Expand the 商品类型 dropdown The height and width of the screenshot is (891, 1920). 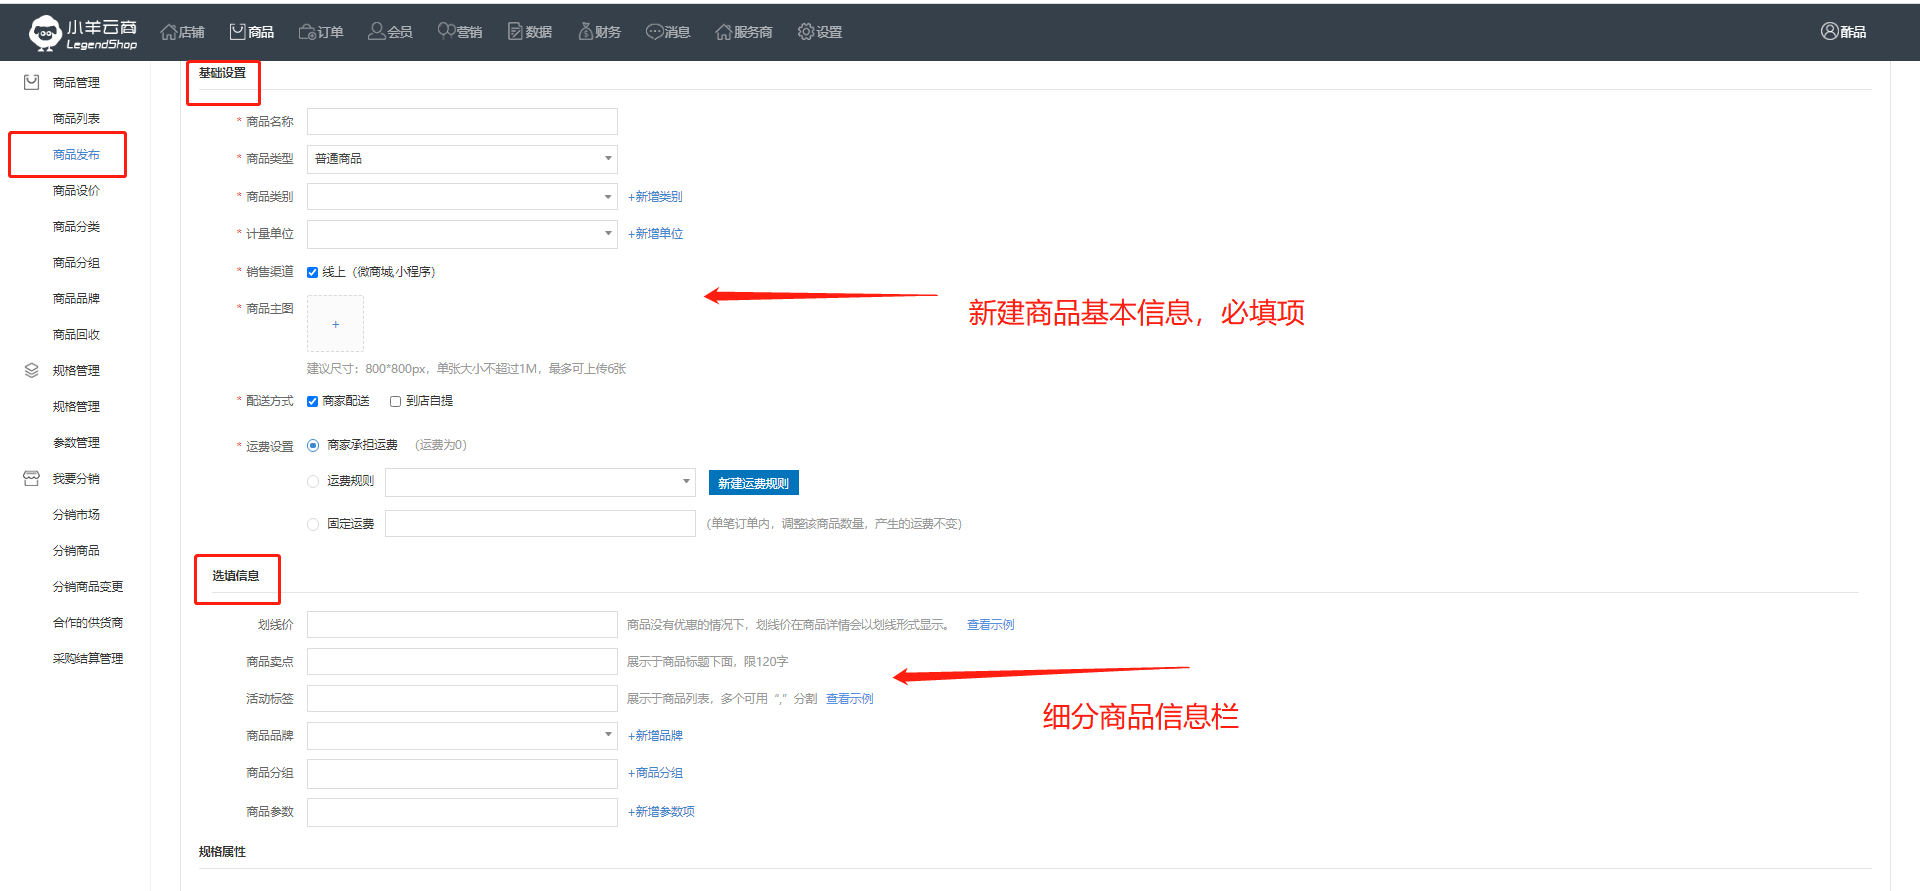(462, 159)
